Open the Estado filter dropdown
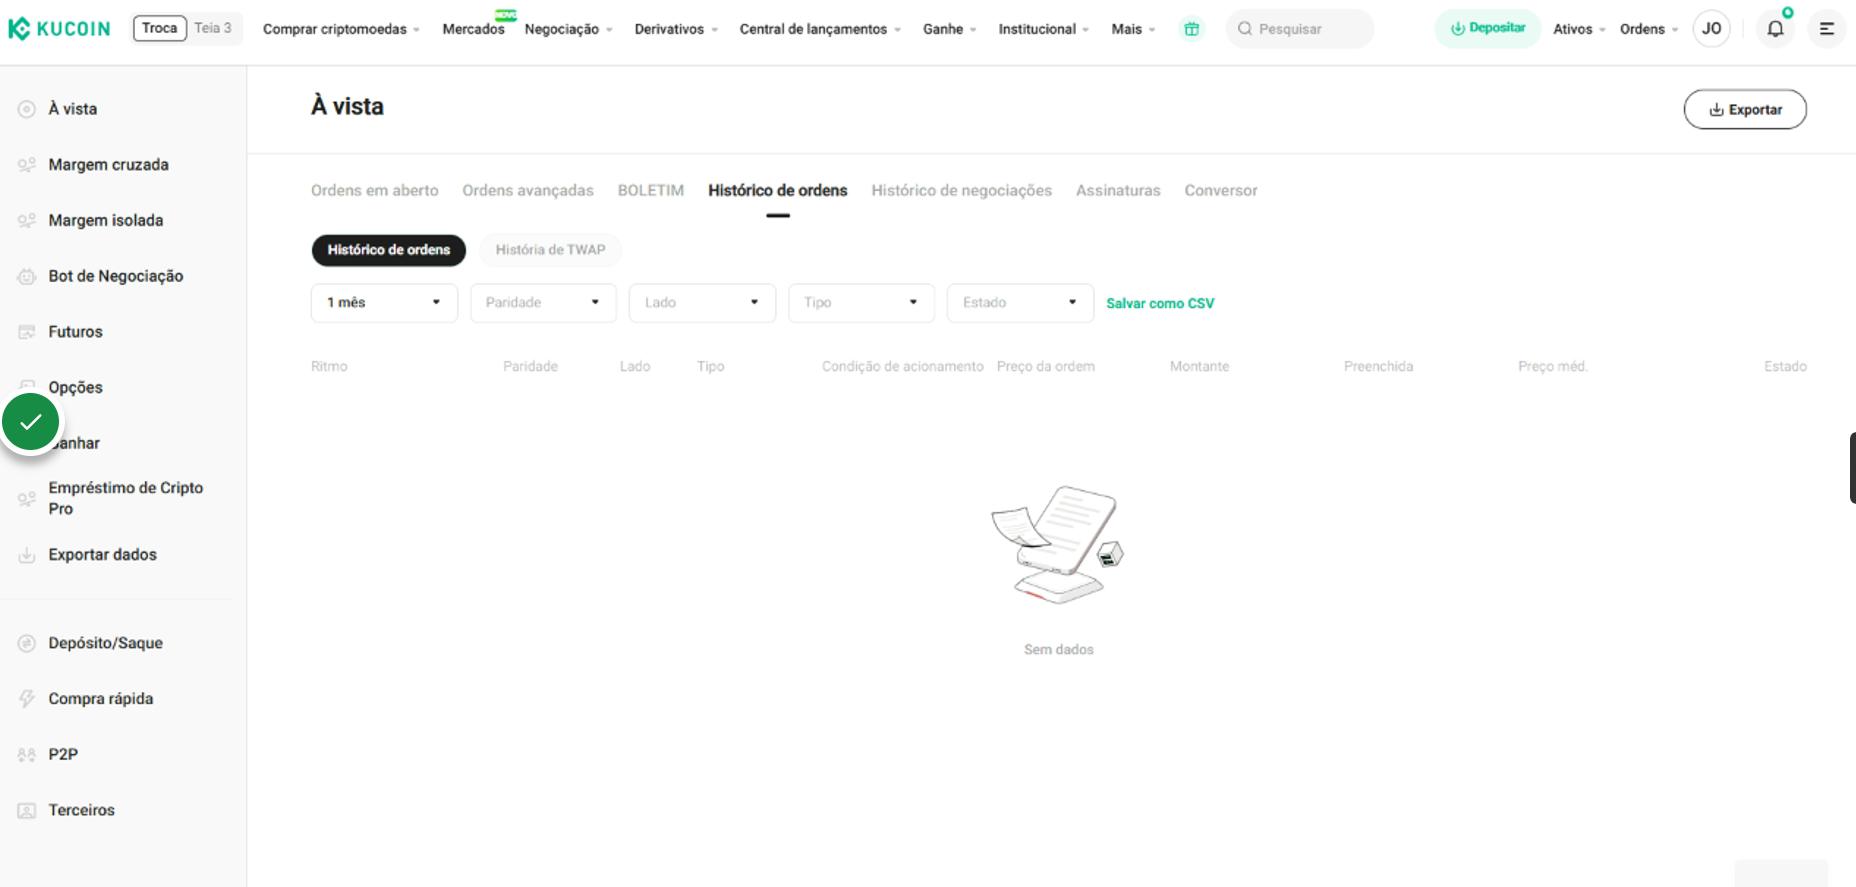The width and height of the screenshot is (1856, 887). coord(1020,303)
